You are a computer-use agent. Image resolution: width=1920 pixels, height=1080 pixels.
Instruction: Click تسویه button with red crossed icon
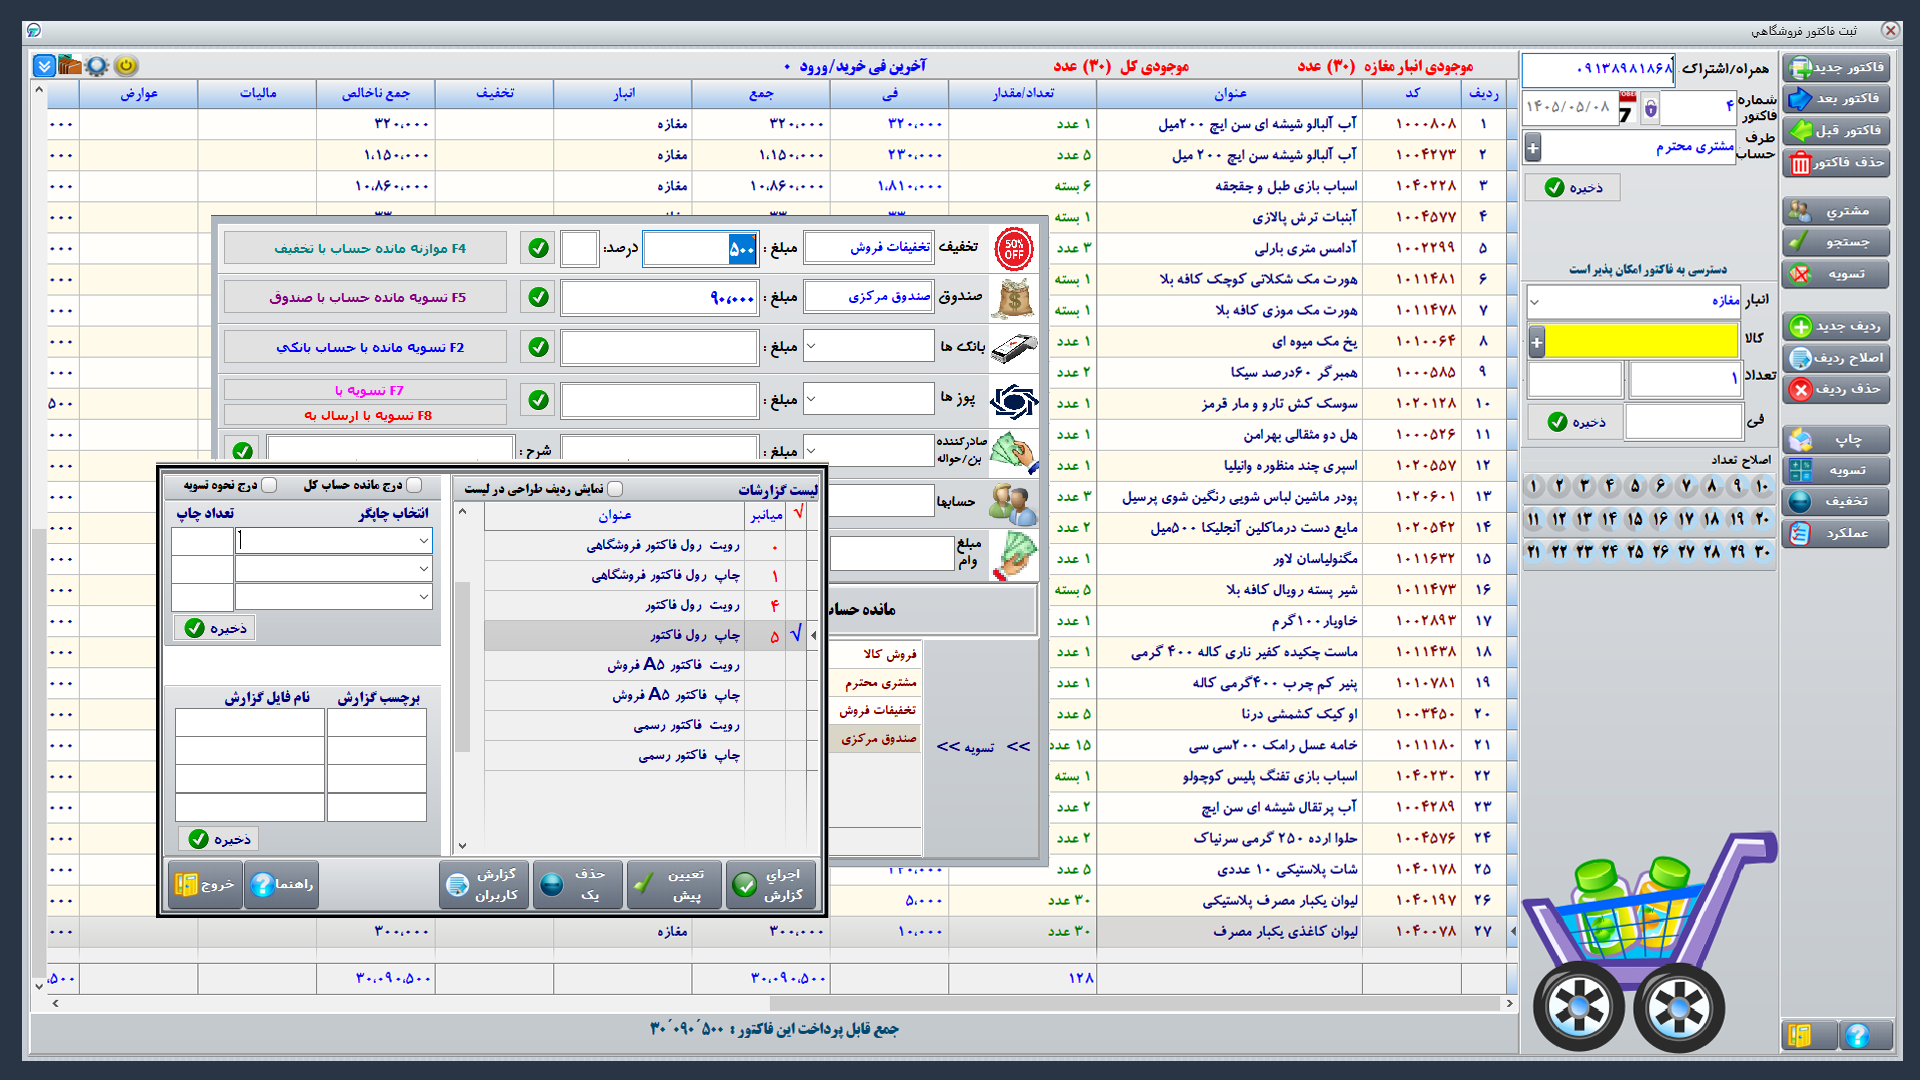coord(1836,274)
